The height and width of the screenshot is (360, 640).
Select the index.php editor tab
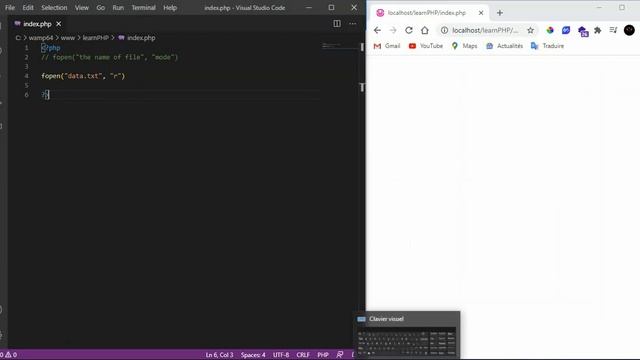coord(37,24)
